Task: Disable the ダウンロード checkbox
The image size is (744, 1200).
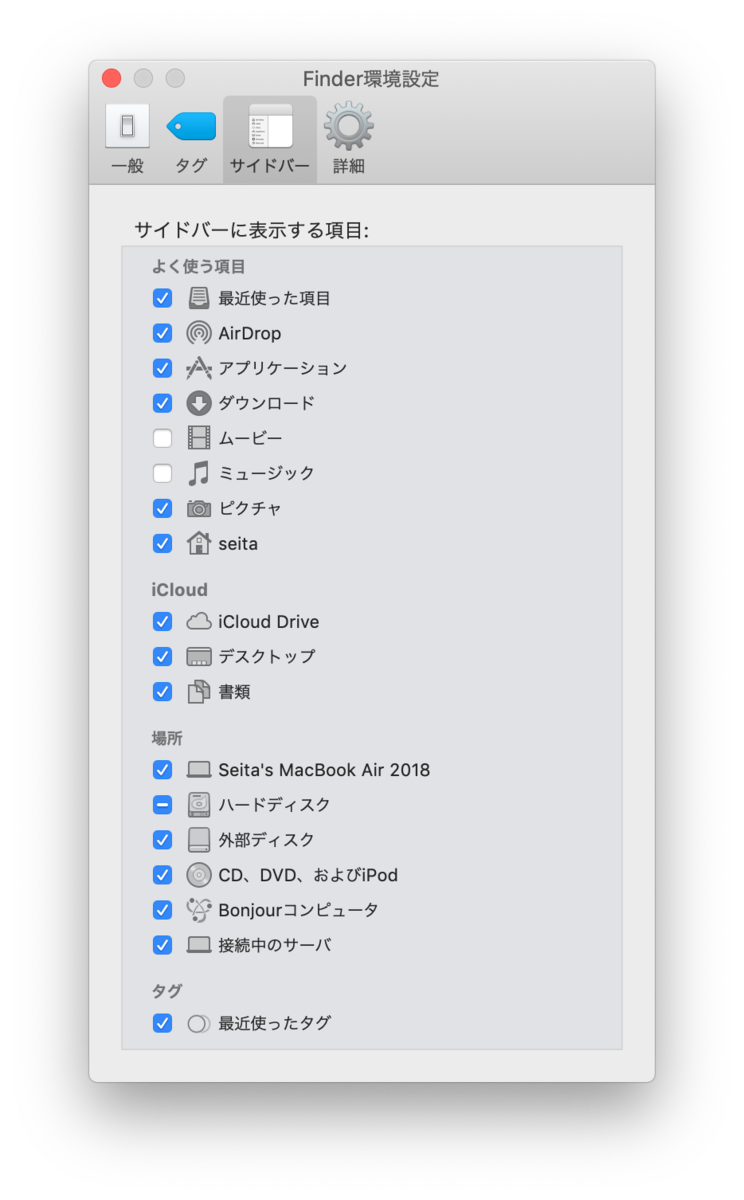Action: [x=162, y=403]
